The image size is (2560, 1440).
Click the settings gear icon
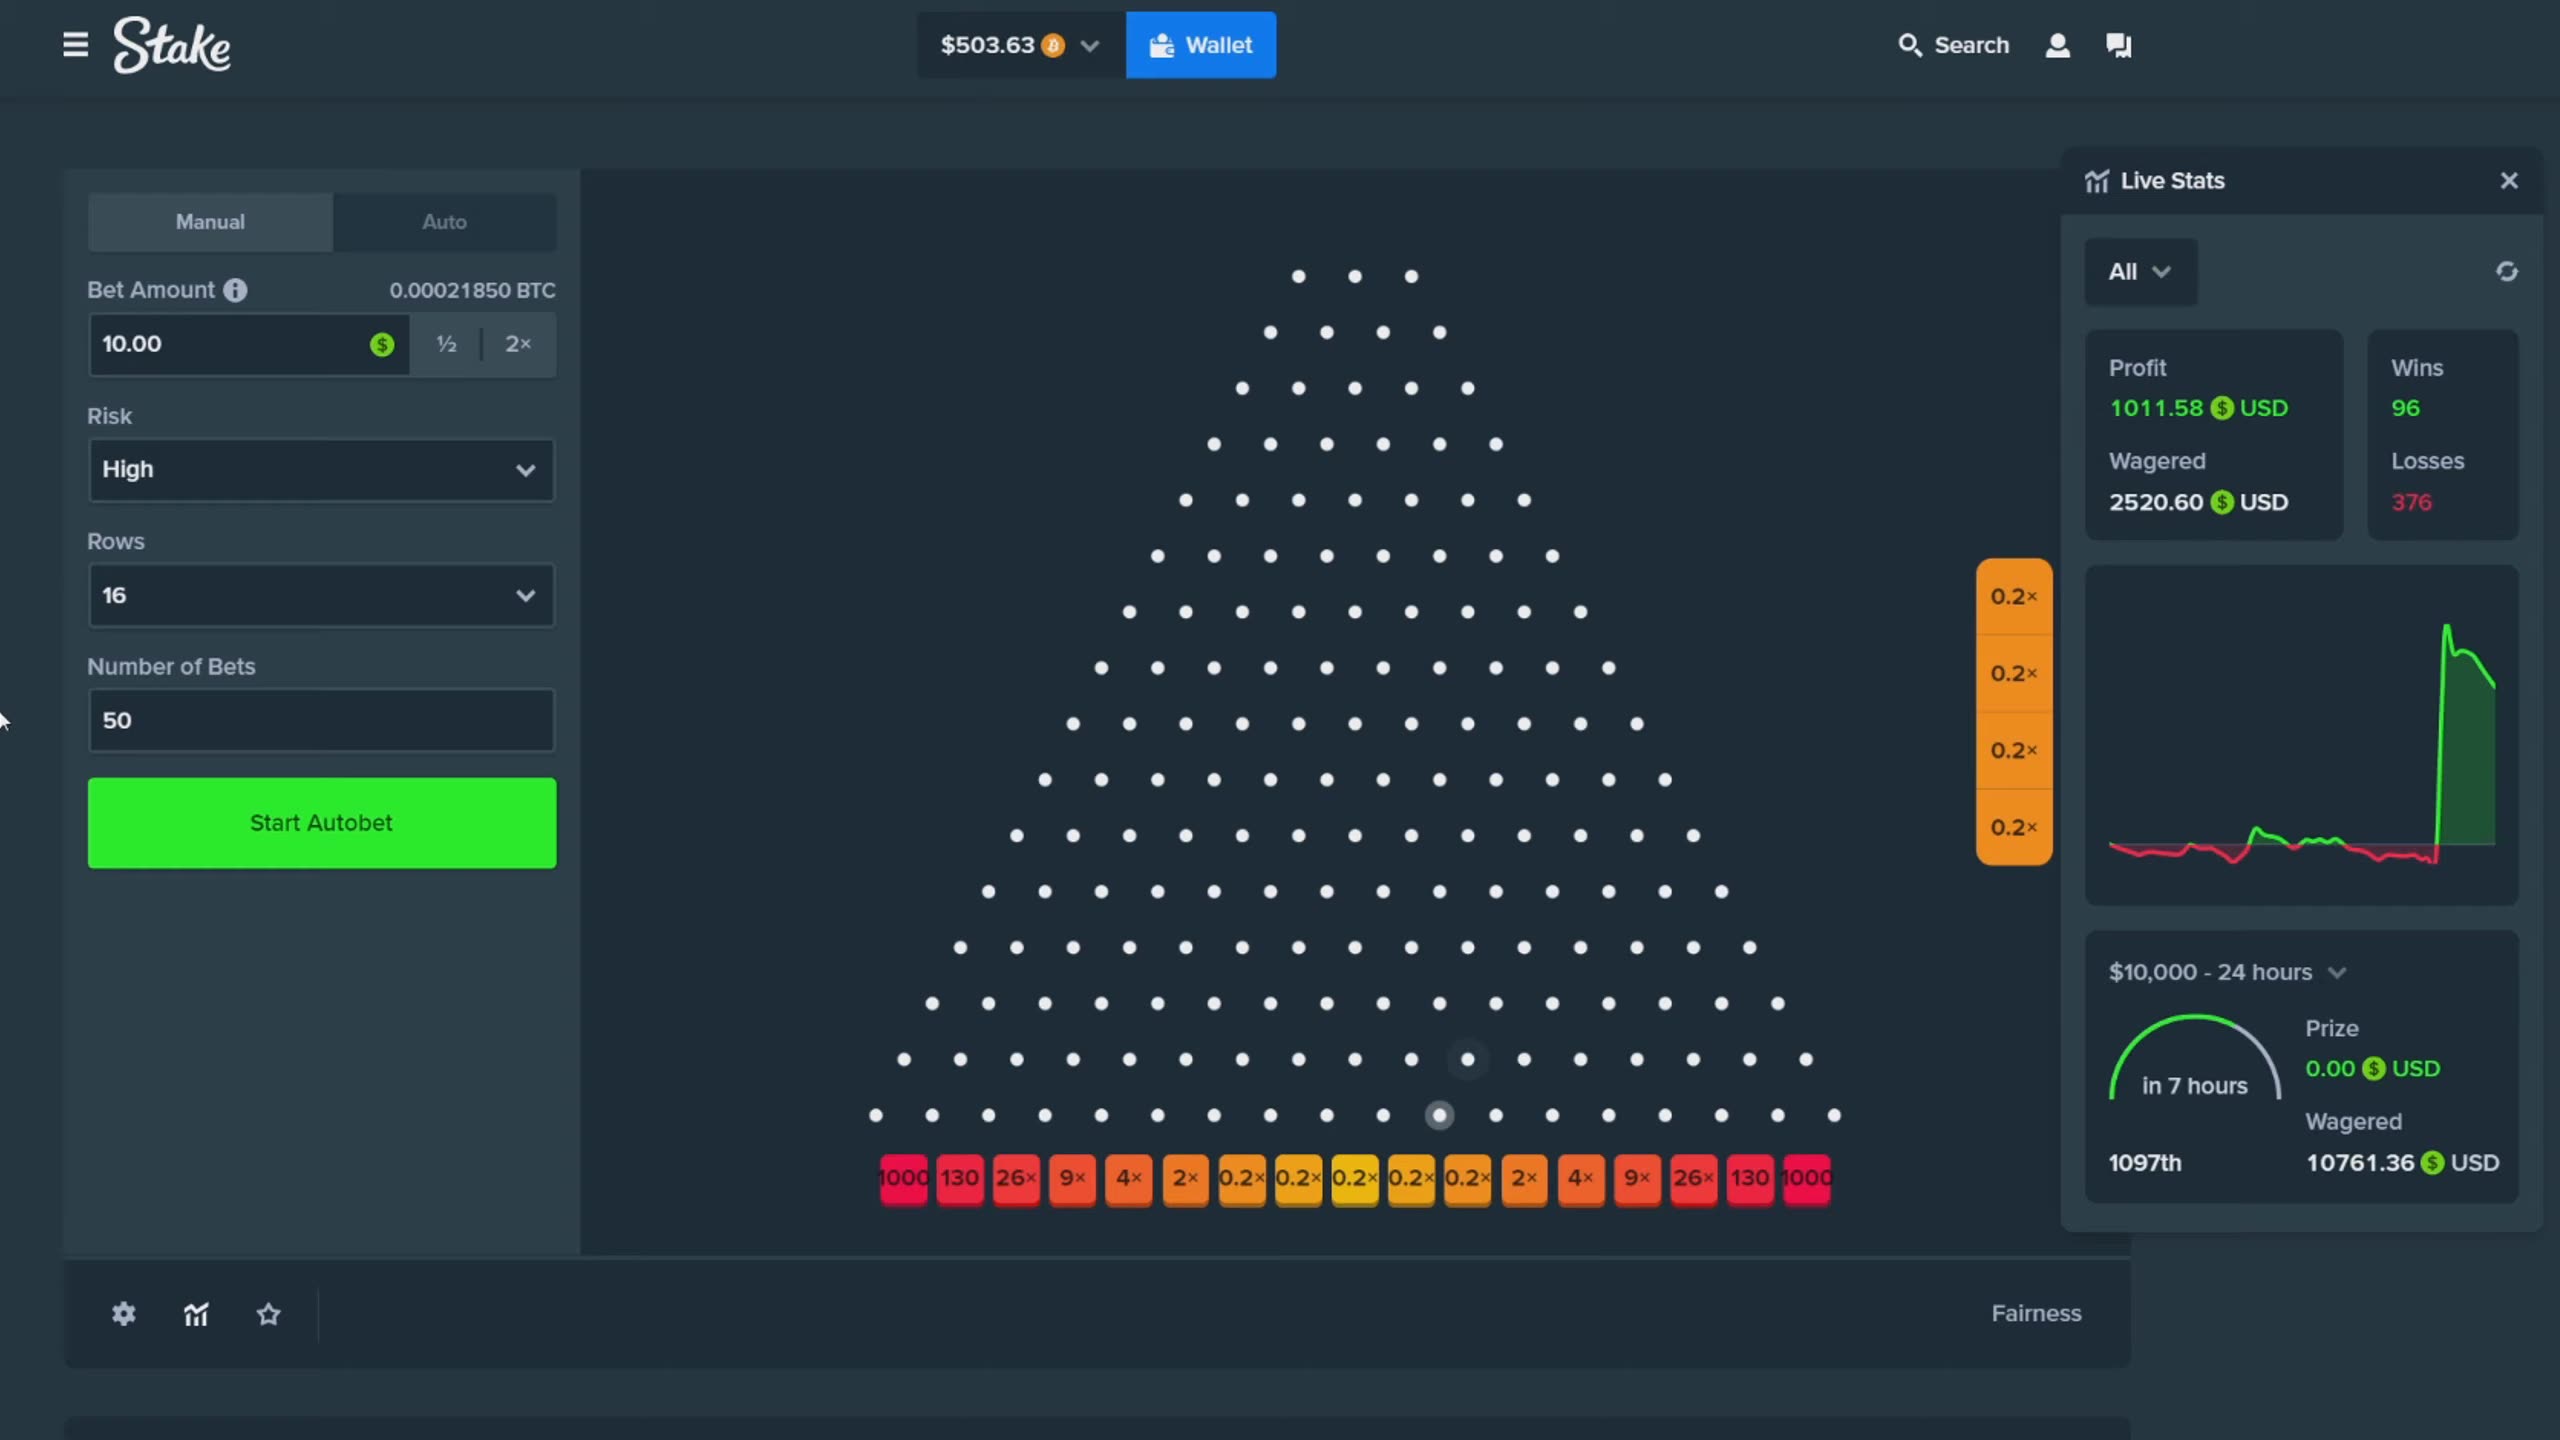coord(123,1314)
